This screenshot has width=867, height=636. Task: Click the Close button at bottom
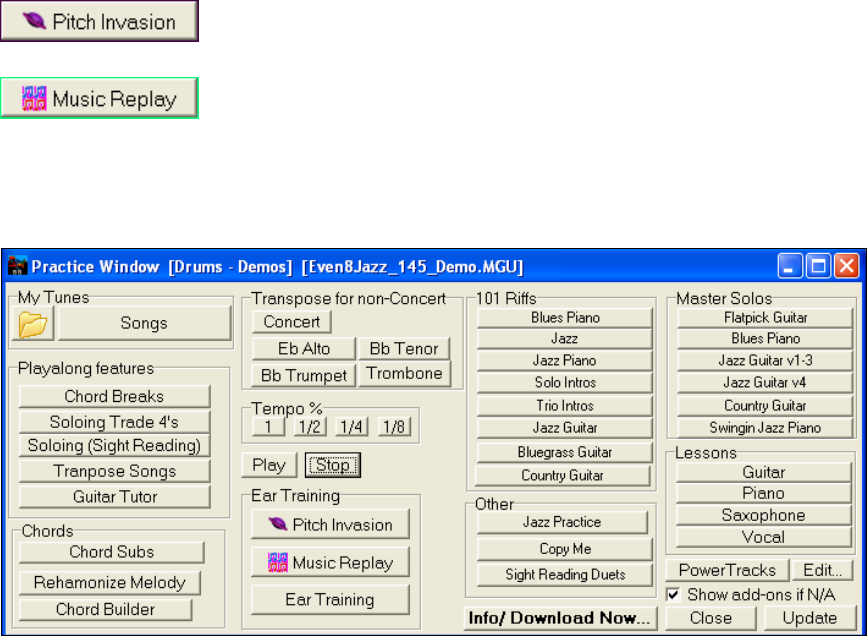711,618
